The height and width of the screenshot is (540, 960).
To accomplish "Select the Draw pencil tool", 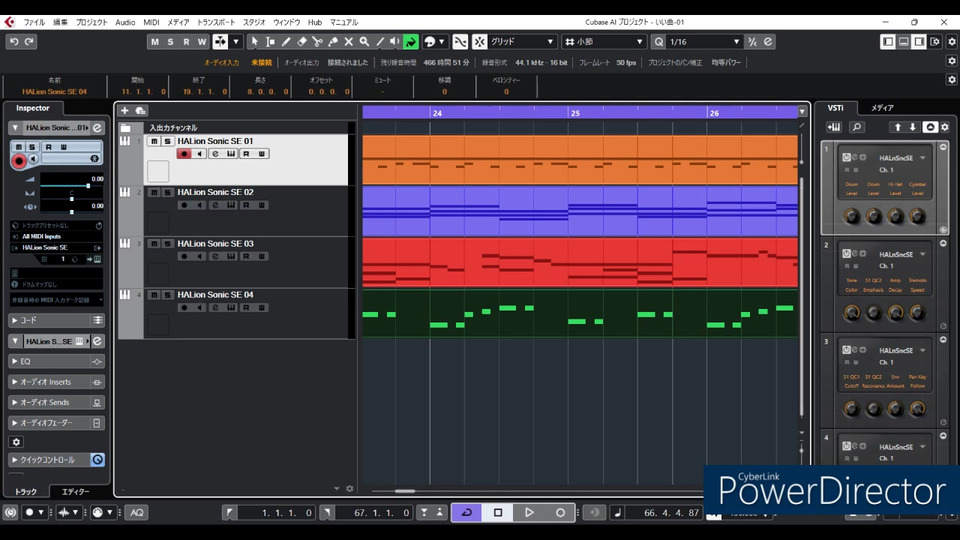I will click(x=286, y=42).
